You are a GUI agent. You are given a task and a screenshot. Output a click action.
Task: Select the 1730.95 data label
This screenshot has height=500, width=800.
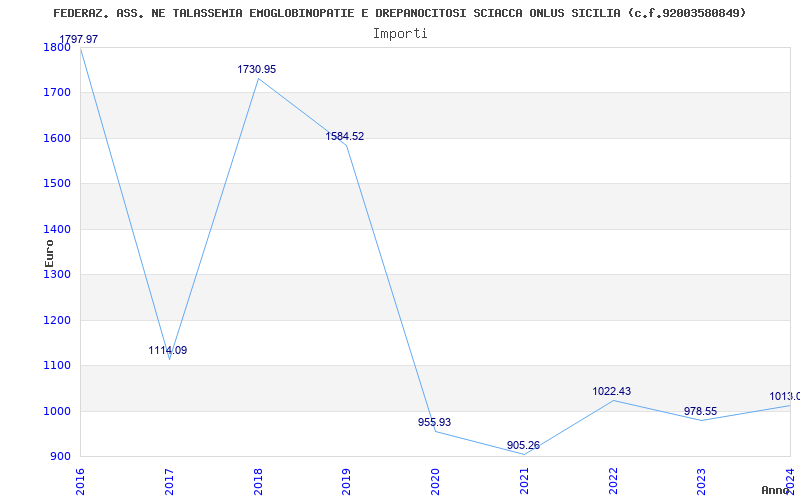point(257,69)
